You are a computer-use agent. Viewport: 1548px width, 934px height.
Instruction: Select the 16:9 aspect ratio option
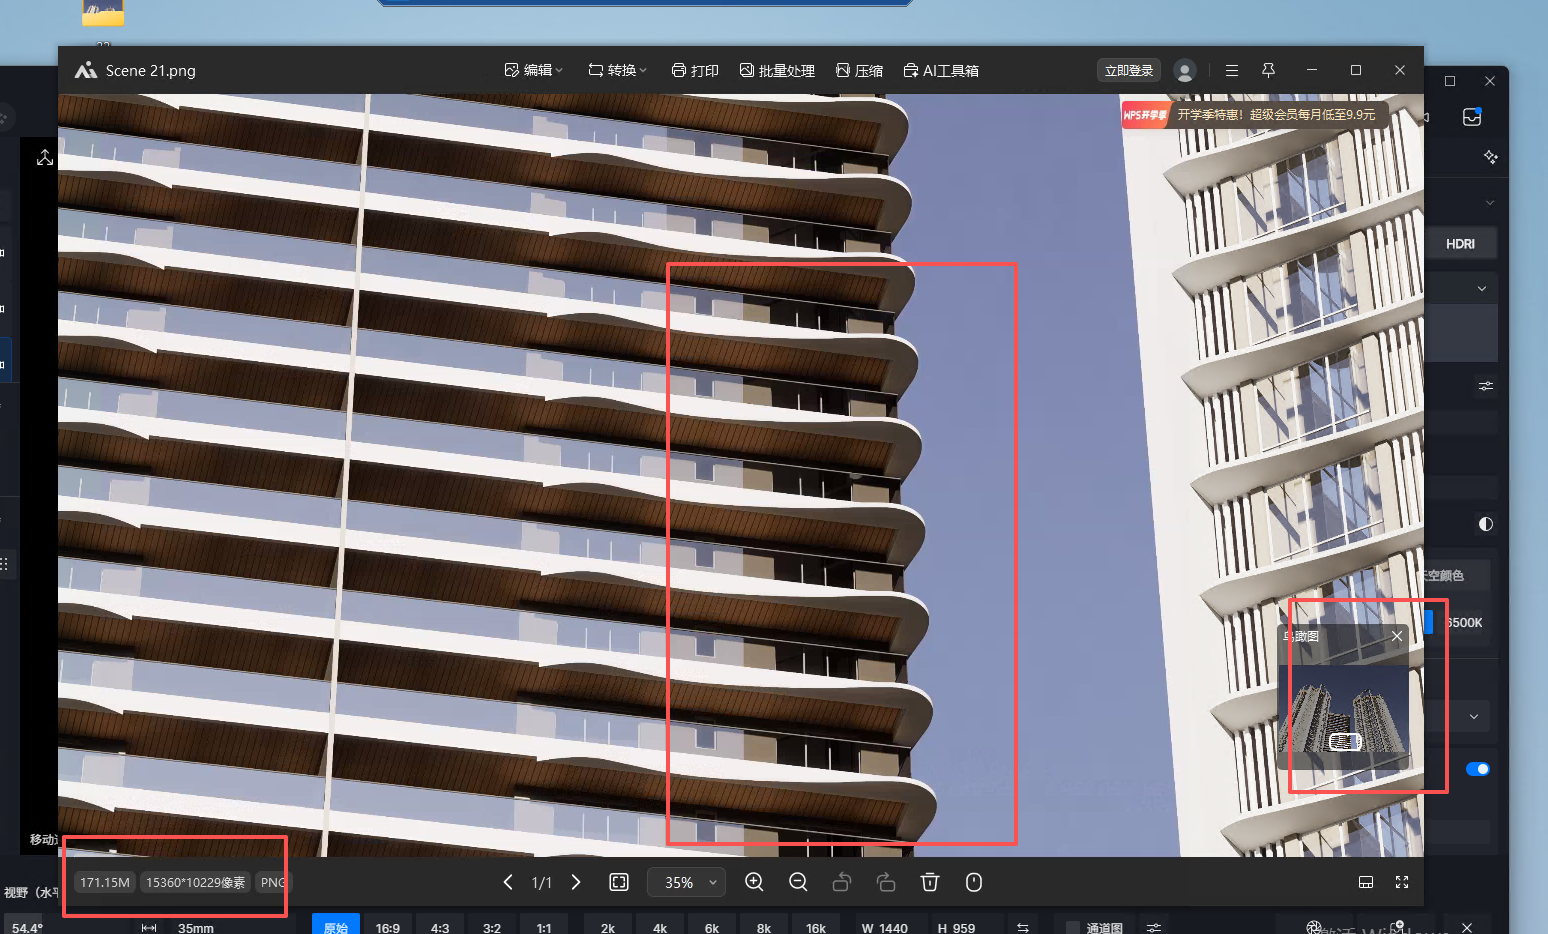(x=388, y=927)
